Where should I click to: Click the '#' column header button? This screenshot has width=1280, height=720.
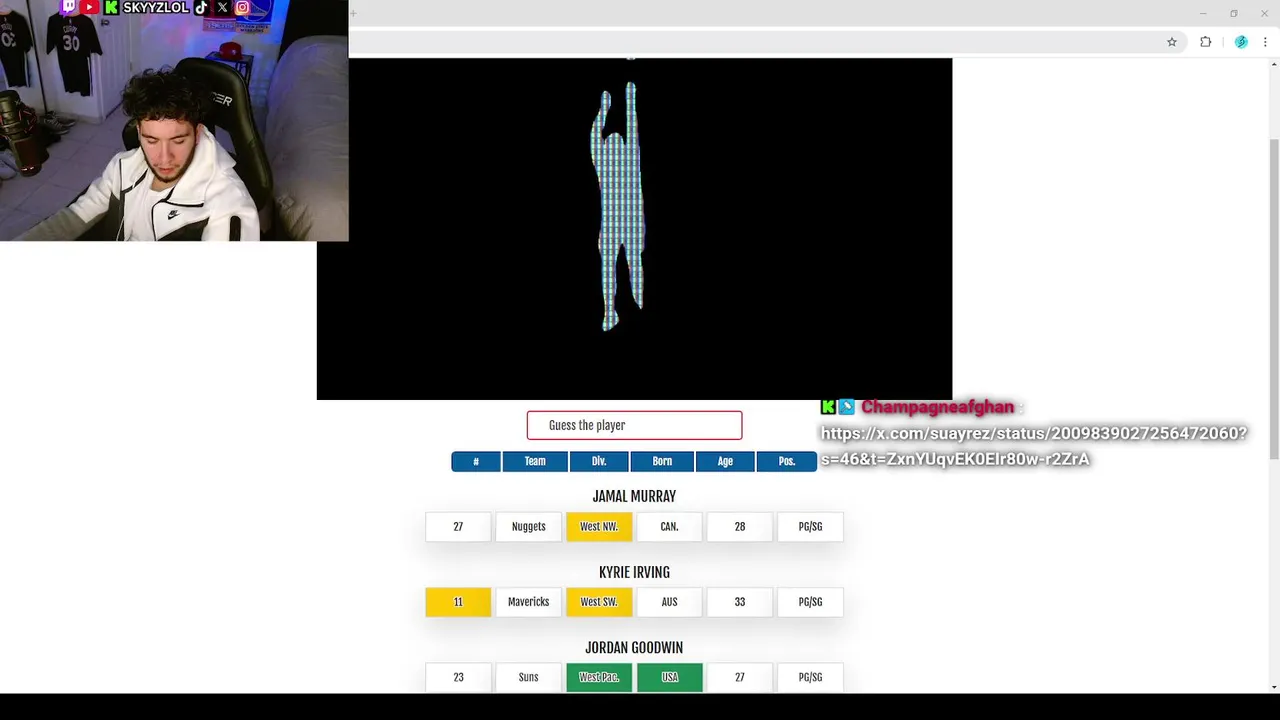point(476,461)
